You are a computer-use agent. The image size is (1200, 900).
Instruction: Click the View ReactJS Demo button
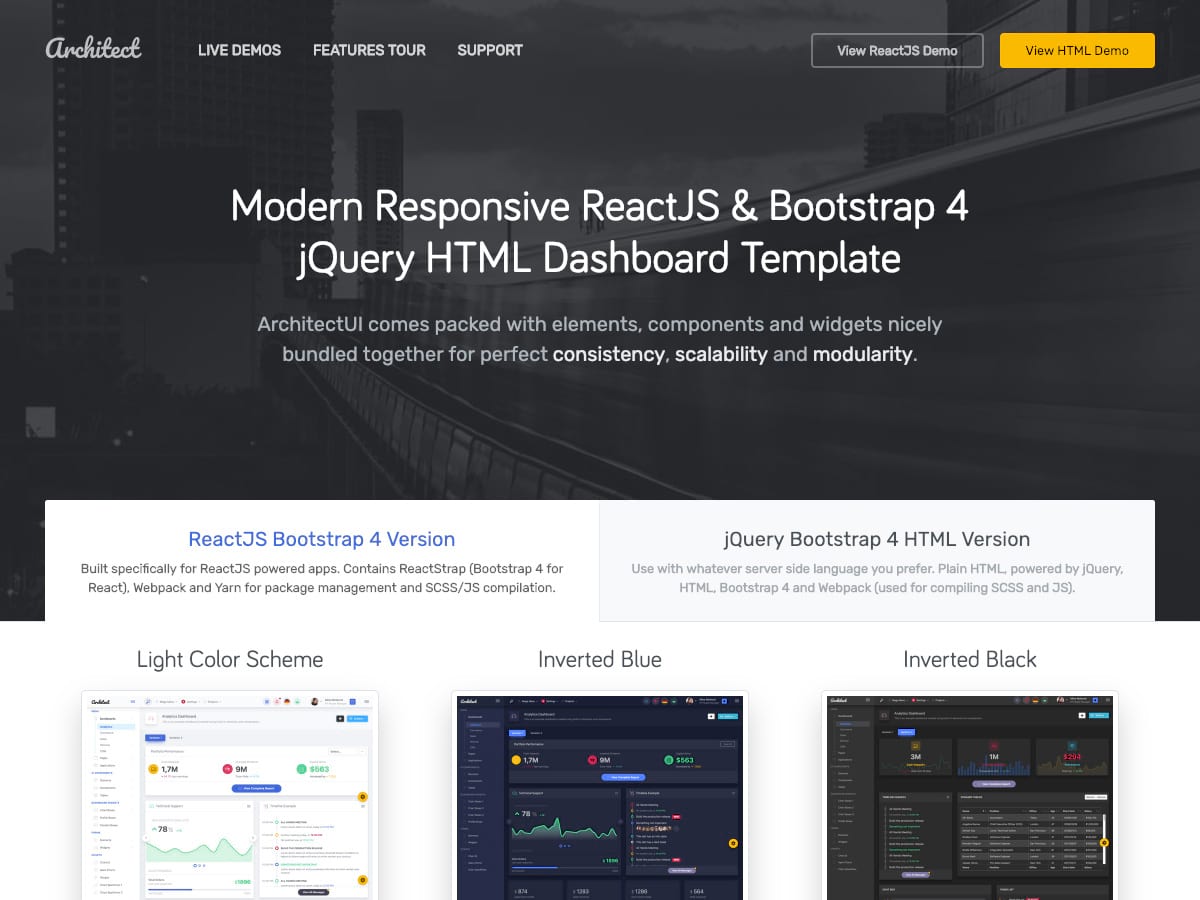click(897, 50)
